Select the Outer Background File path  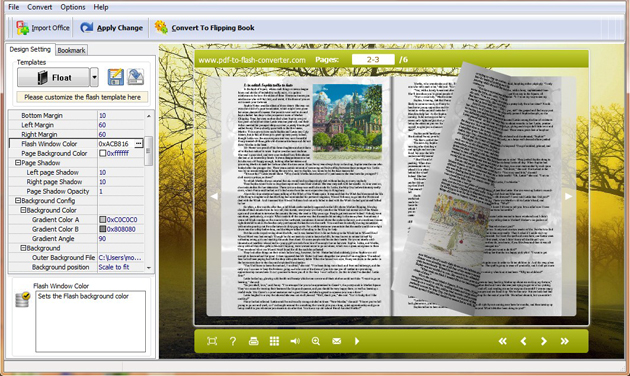(x=121, y=257)
